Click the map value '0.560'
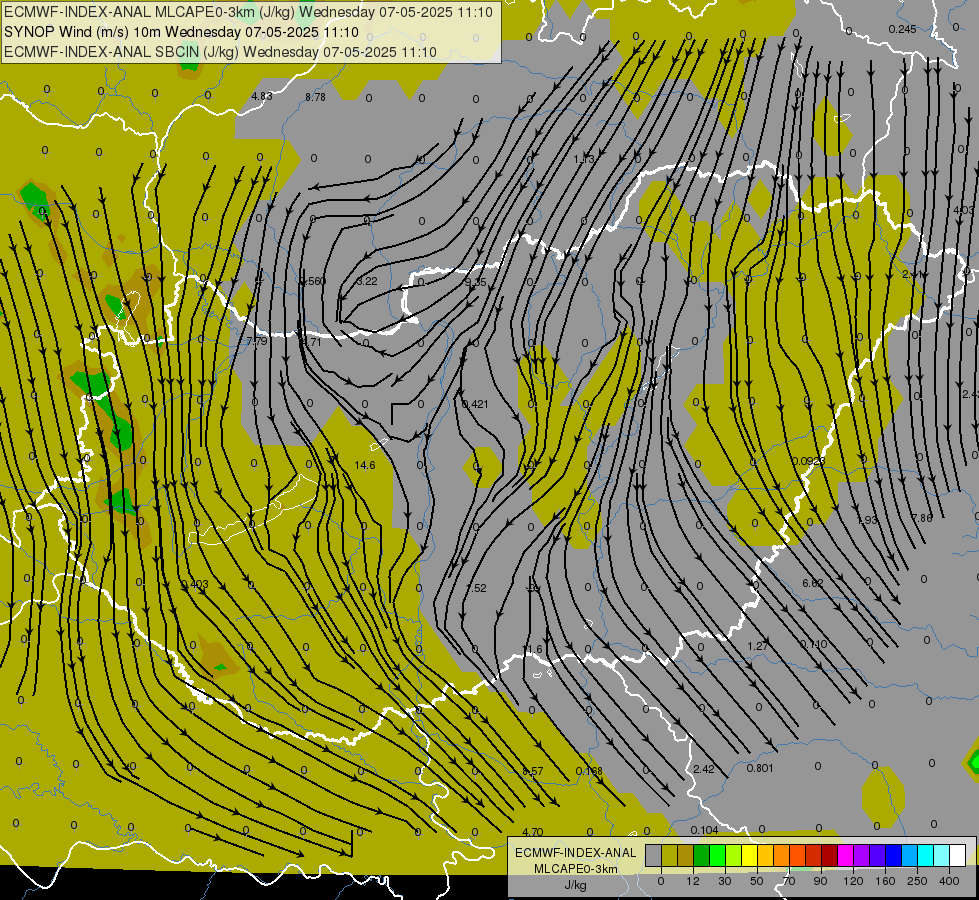The image size is (979, 900). pos(312,281)
